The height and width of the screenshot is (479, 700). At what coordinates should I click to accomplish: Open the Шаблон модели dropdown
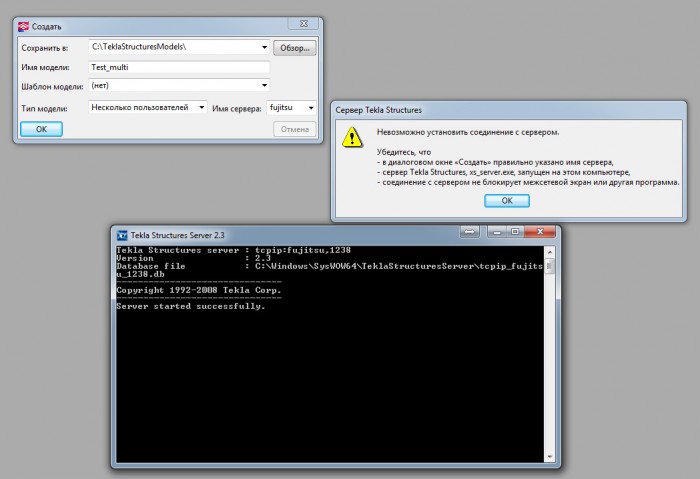(264, 85)
